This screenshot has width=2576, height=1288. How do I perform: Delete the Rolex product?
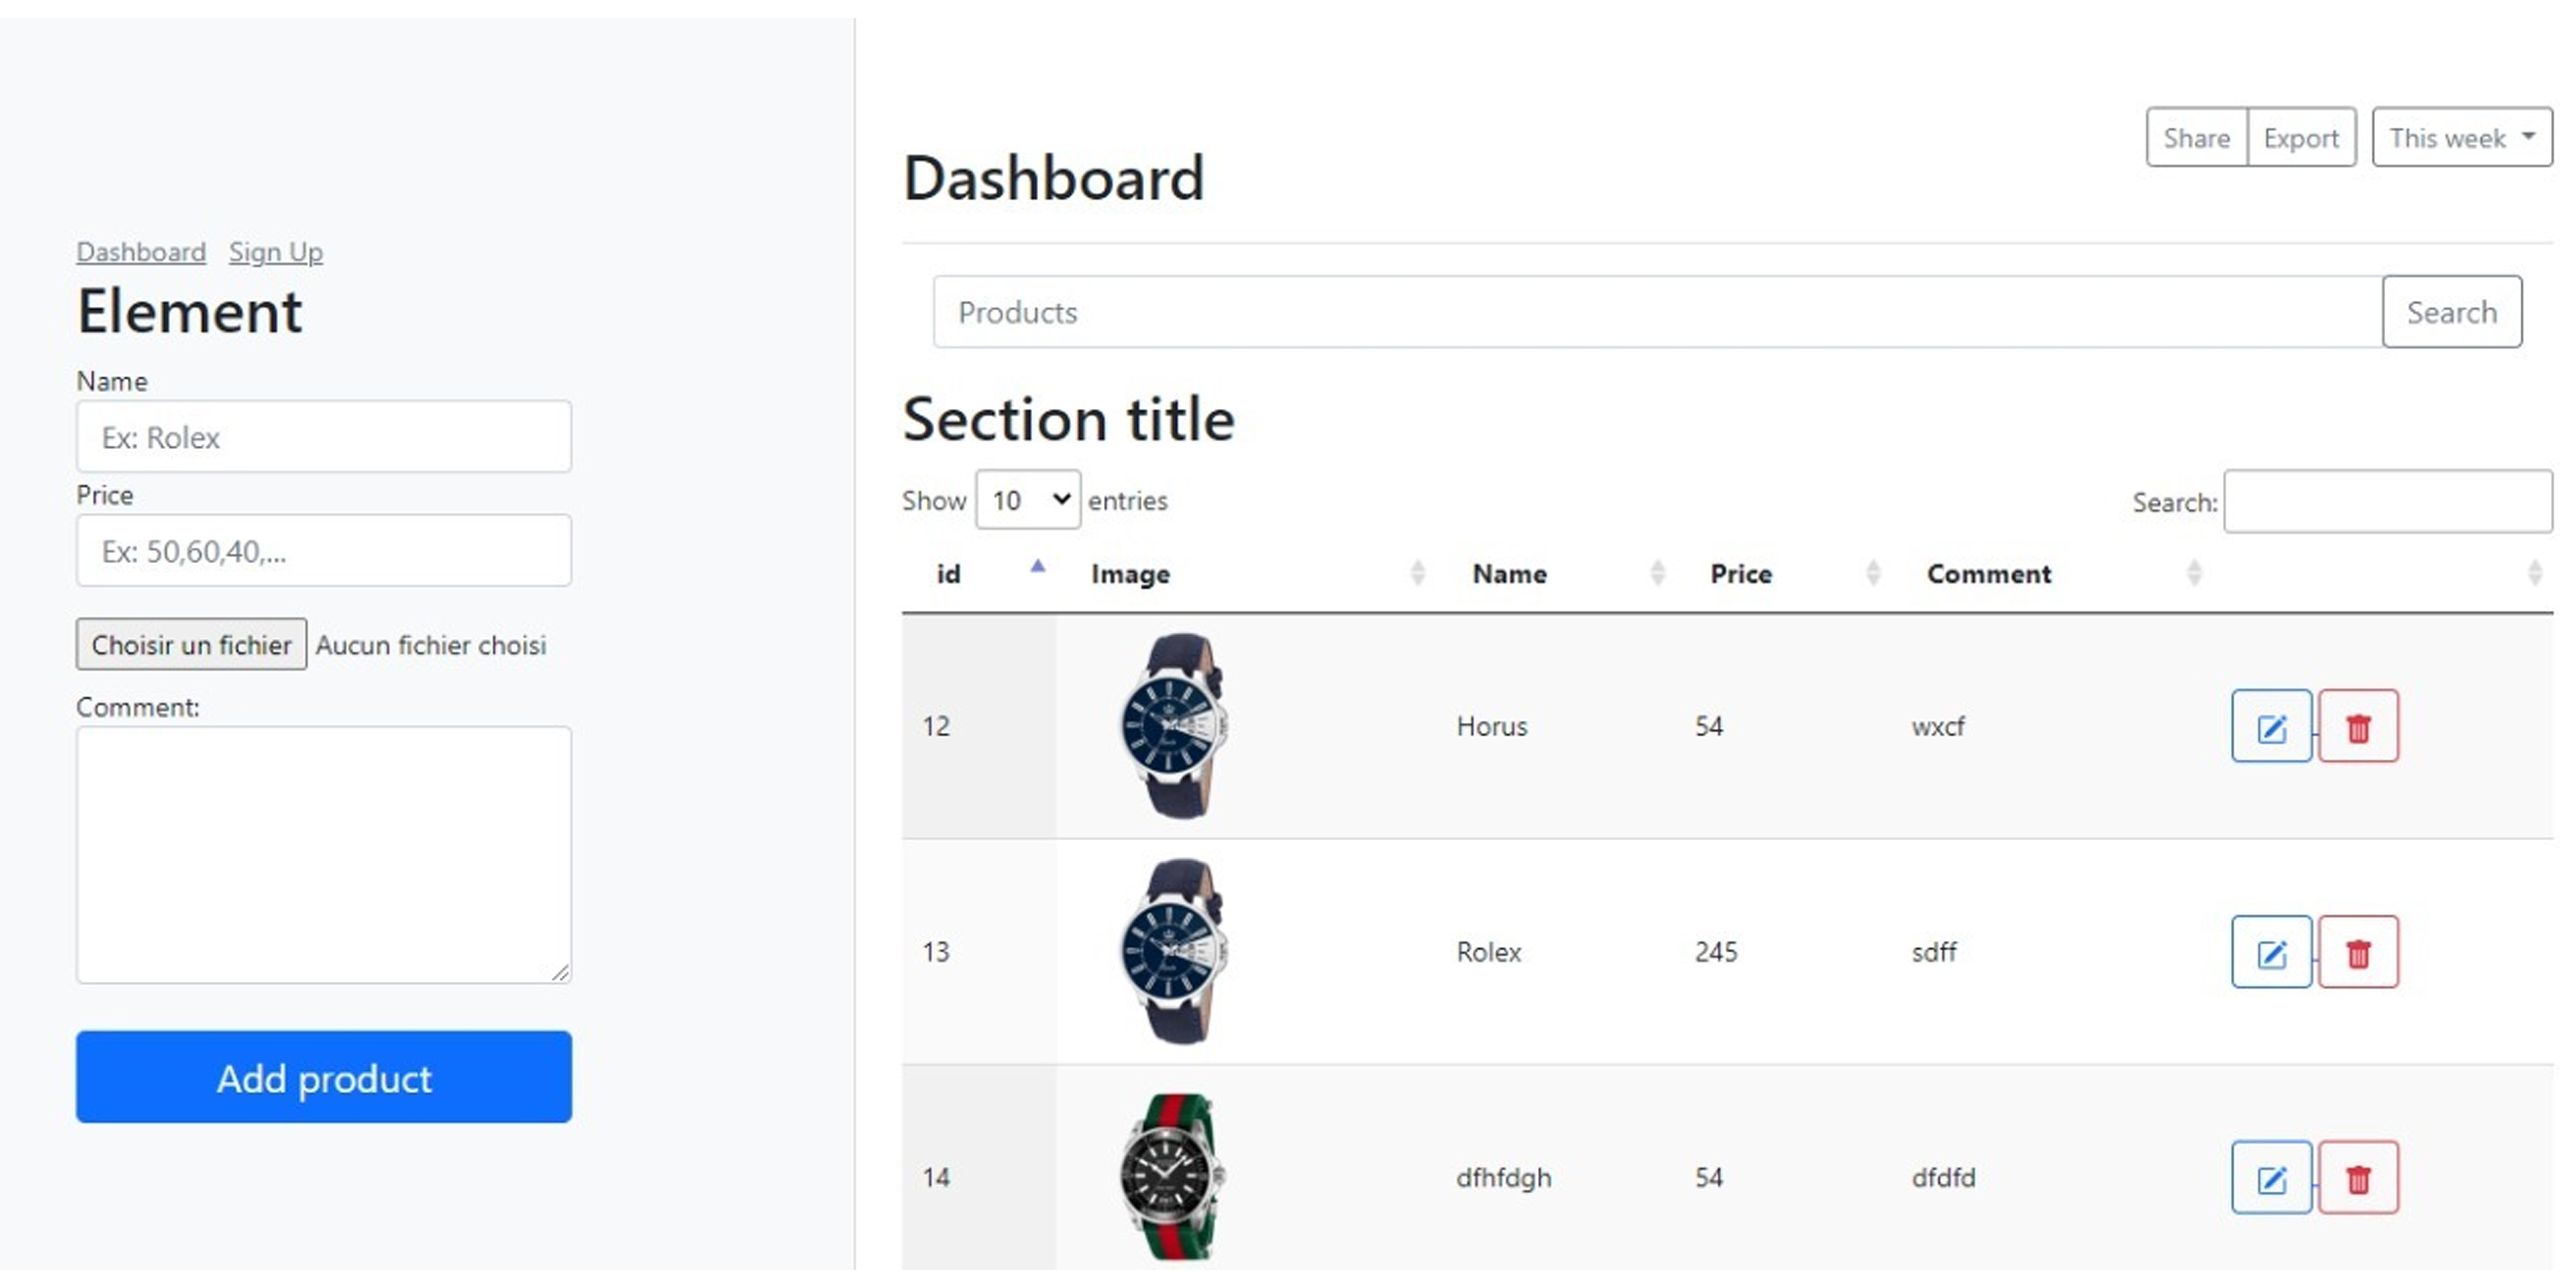pyautogui.click(x=2358, y=952)
